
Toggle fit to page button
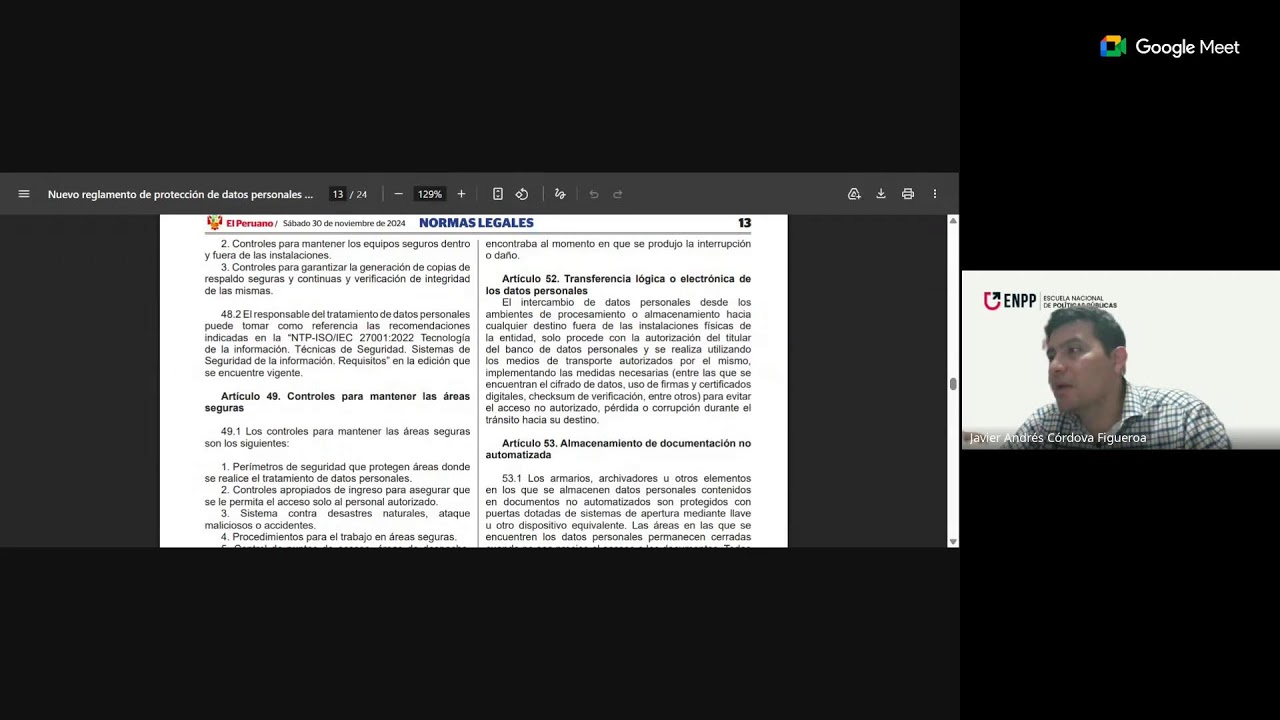pos(497,194)
